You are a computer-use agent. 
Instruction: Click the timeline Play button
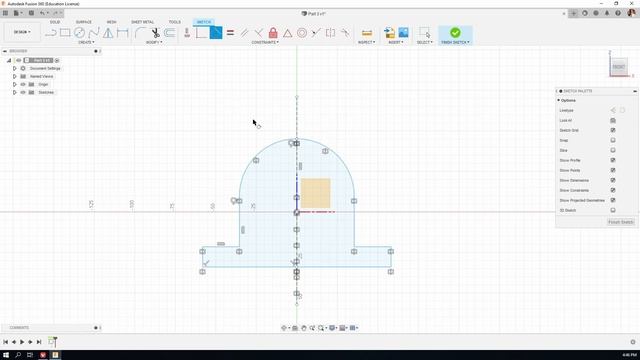pos(22,342)
